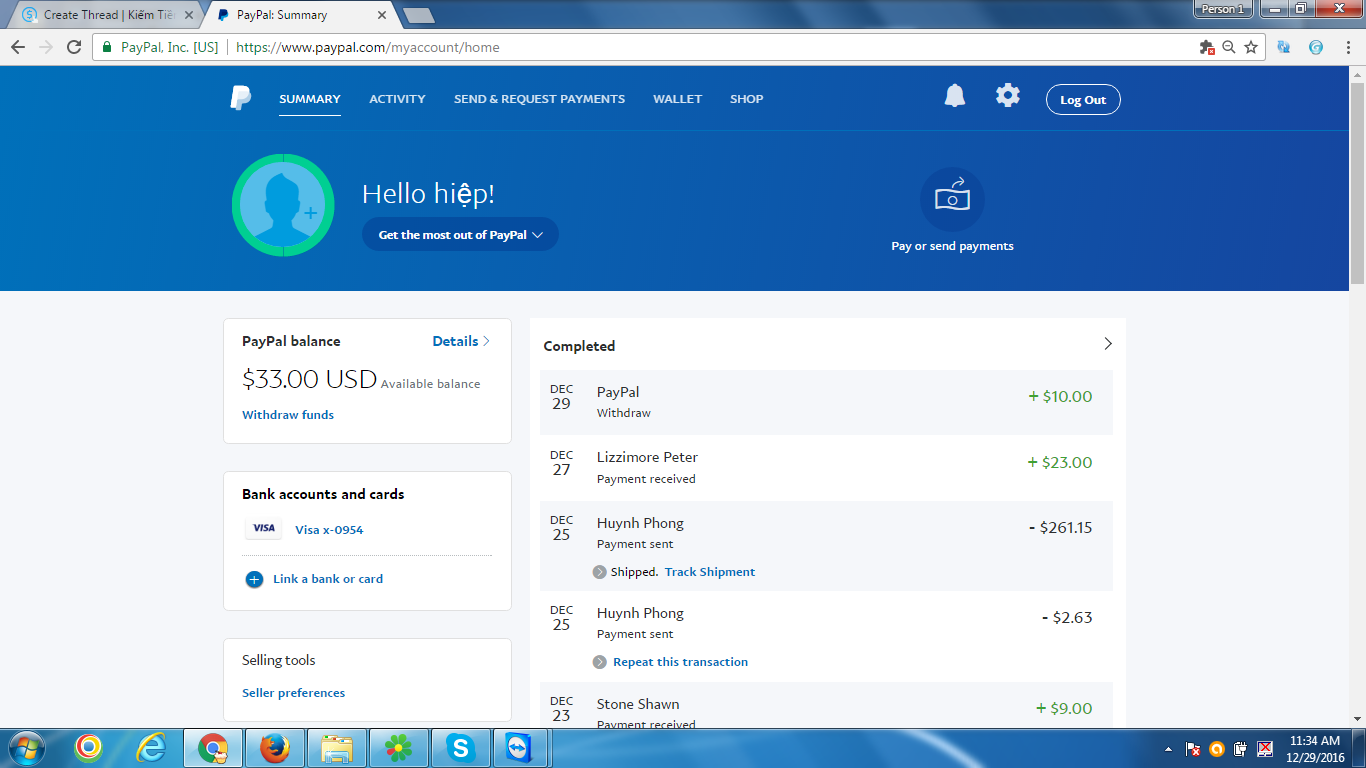1366x768 pixels.
Task: Click the profile avatar photo
Action: tap(283, 205)
